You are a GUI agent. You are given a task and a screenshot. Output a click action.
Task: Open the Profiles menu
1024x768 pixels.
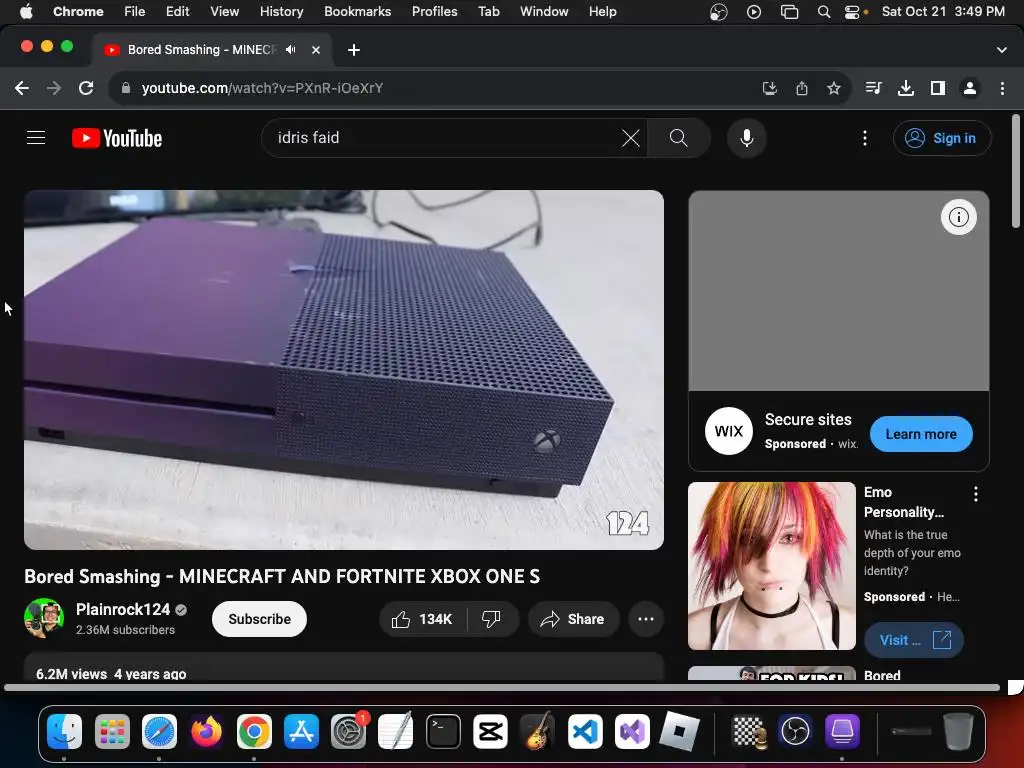[434, 11]
